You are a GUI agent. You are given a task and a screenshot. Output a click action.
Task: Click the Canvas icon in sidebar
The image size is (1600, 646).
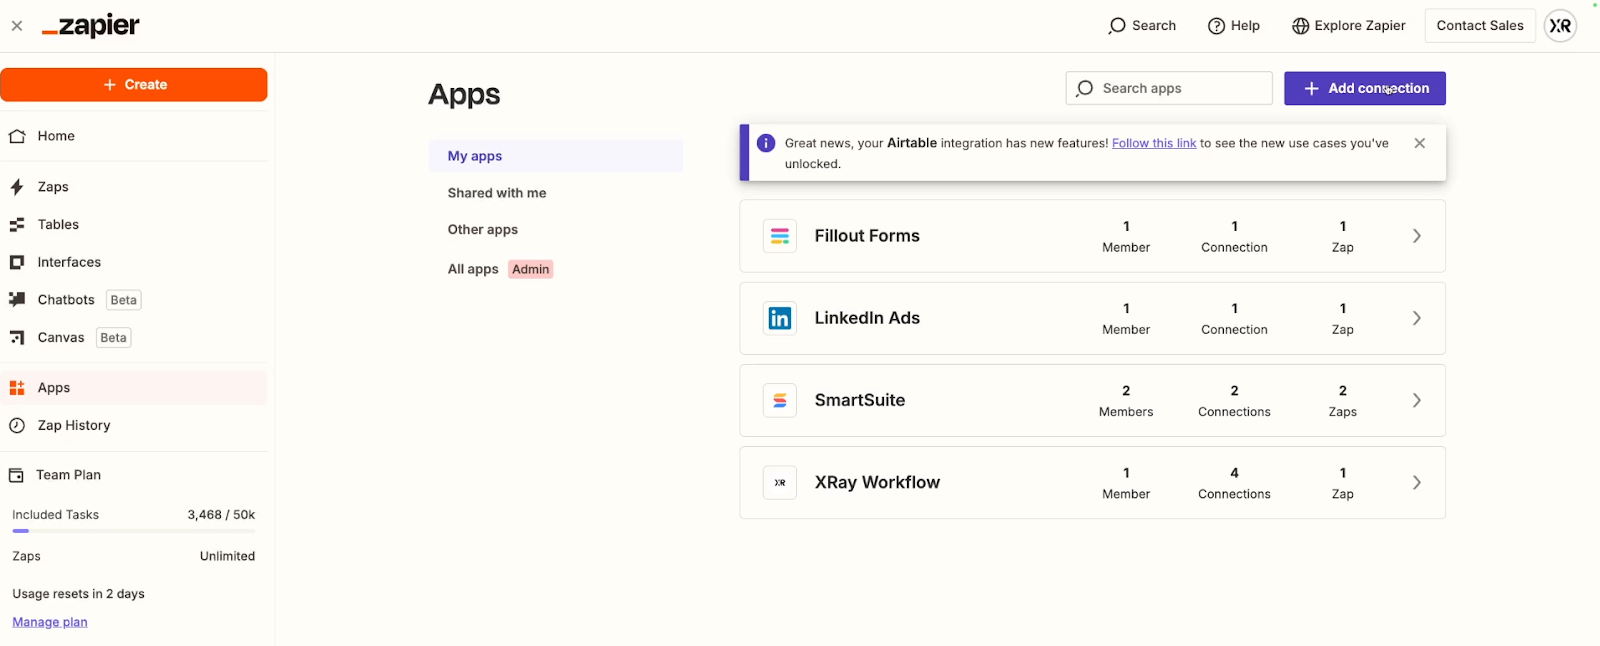[x=17, y=338]
